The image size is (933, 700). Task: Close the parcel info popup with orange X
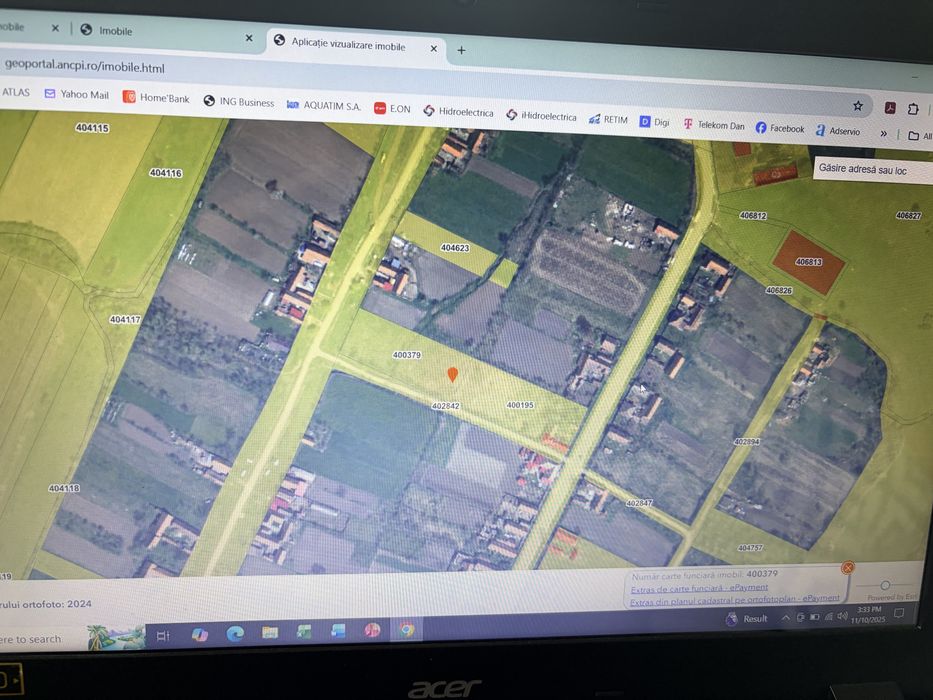pyautogui.click(x=847, y=567)
